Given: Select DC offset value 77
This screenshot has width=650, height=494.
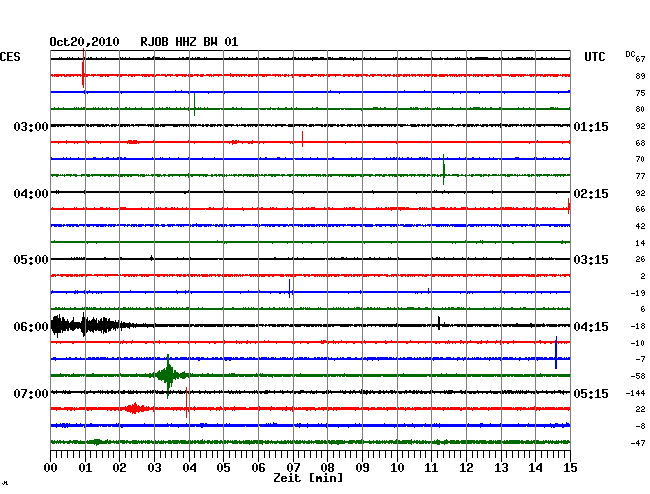Looking at the screenshot, I should coord(640,176).
